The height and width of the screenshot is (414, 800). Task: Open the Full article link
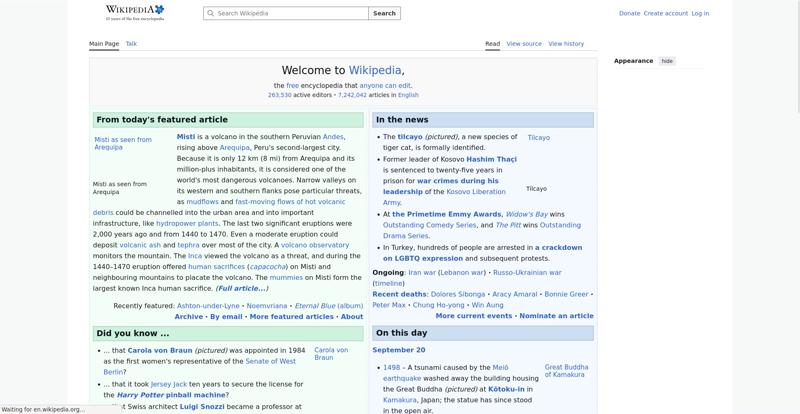[242, 288]
